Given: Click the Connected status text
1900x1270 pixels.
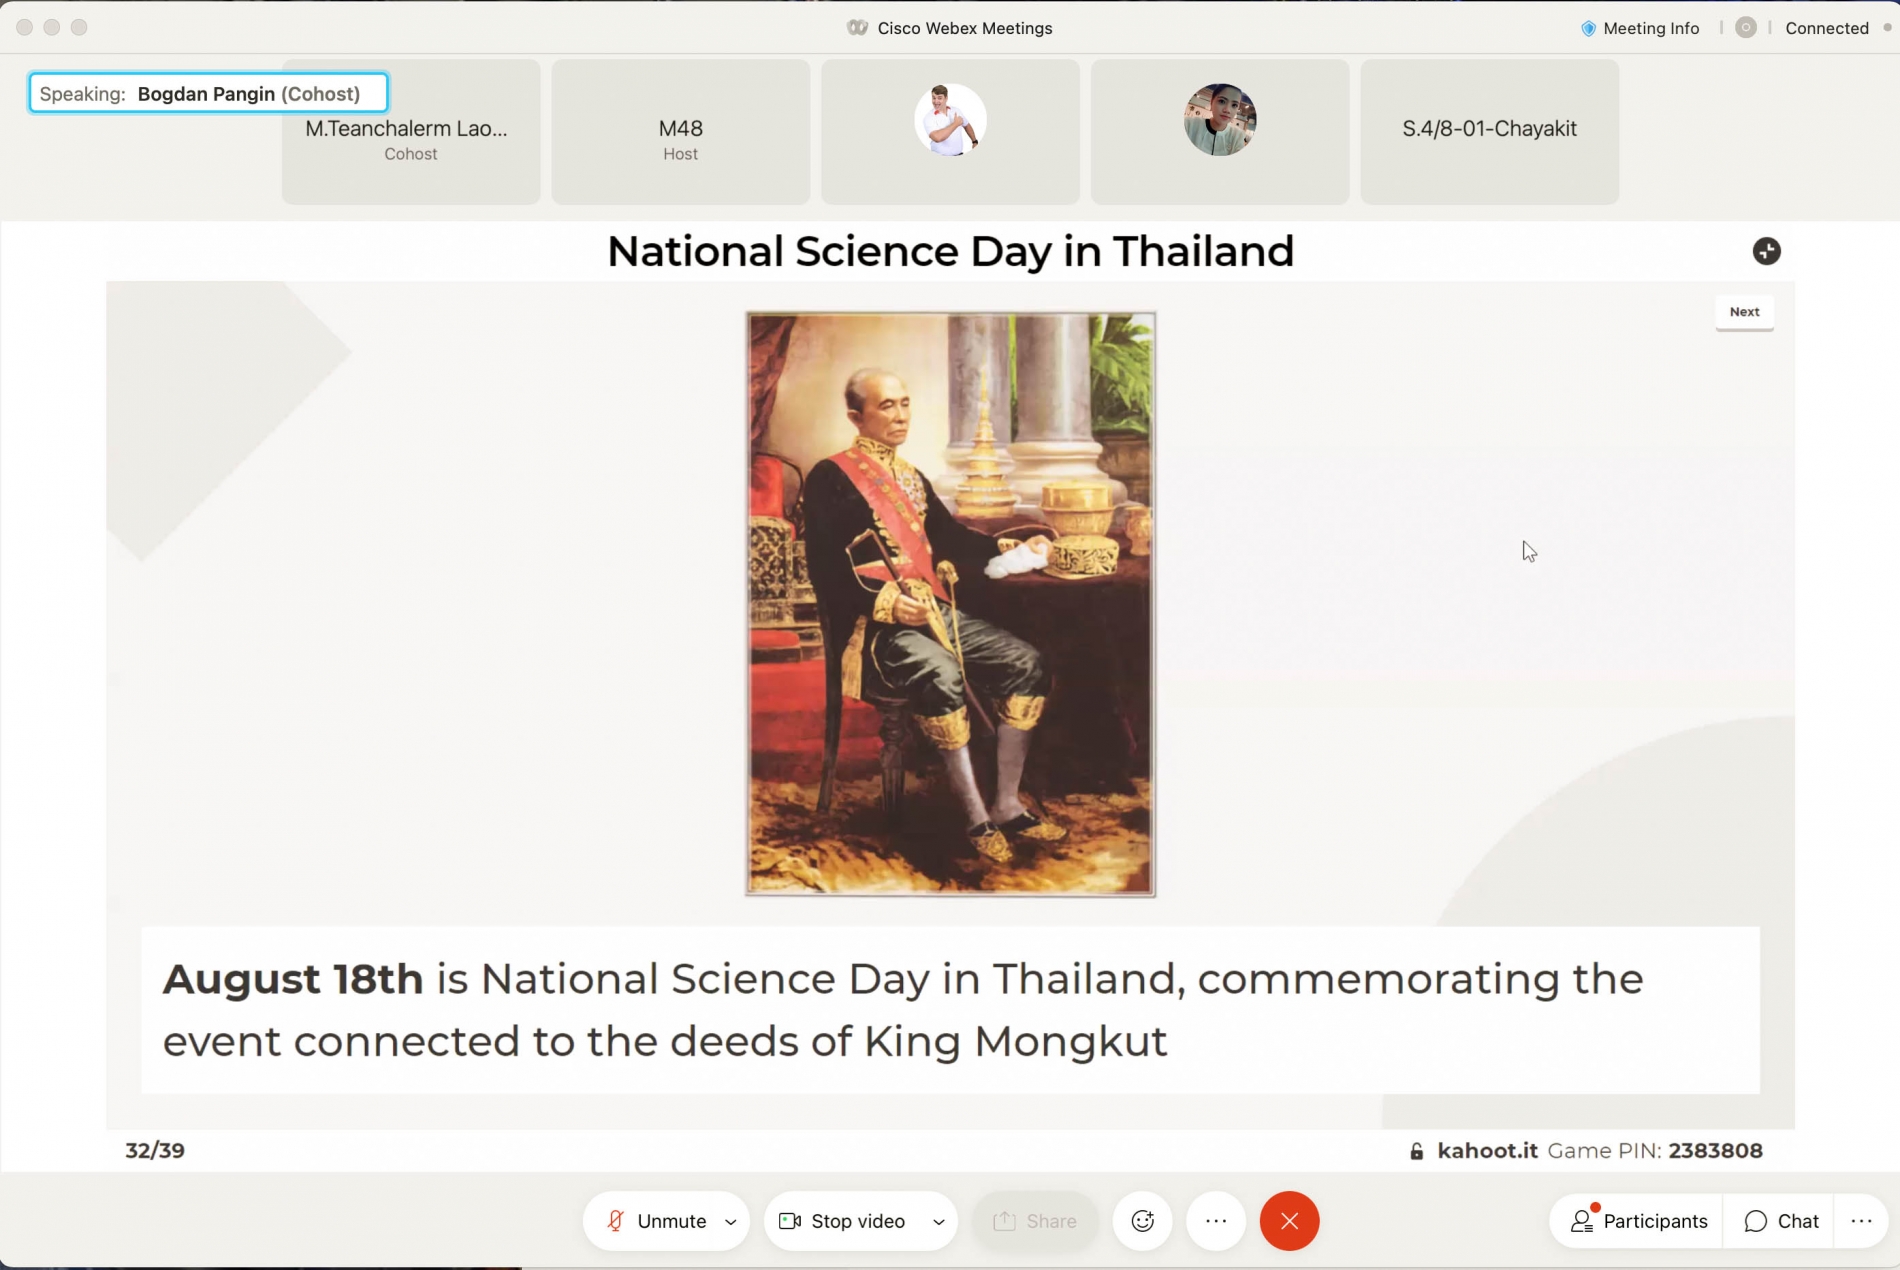Looking at the screenshot, I should (1827, 28).
